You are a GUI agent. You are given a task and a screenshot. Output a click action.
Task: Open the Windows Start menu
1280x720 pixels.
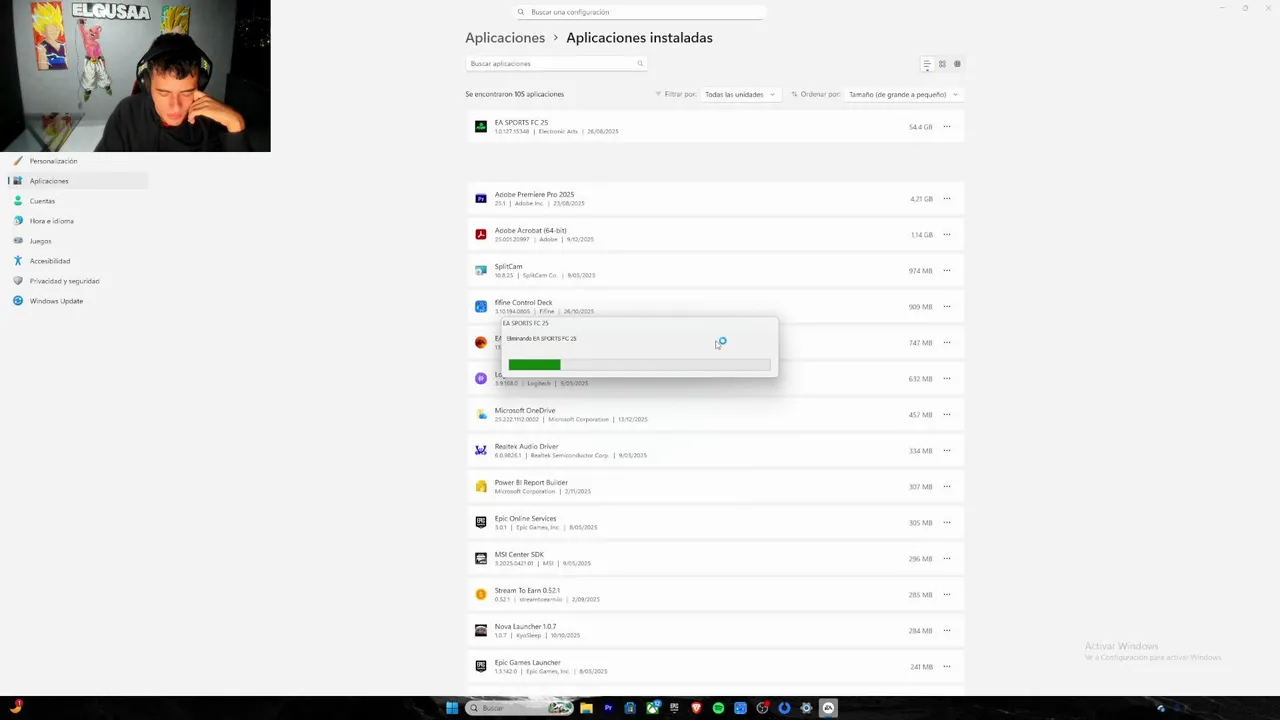[x=452, y=708]
